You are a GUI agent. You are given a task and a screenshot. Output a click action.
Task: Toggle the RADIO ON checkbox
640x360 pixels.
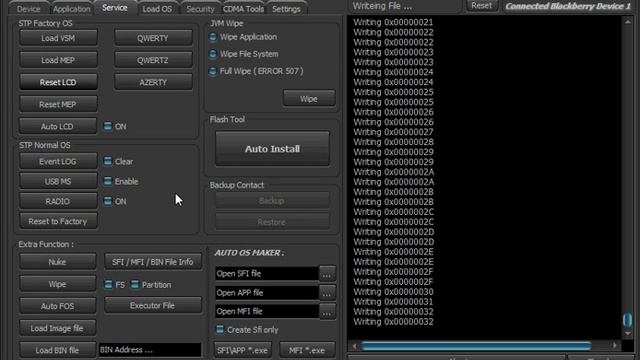(x=108, y=201)
